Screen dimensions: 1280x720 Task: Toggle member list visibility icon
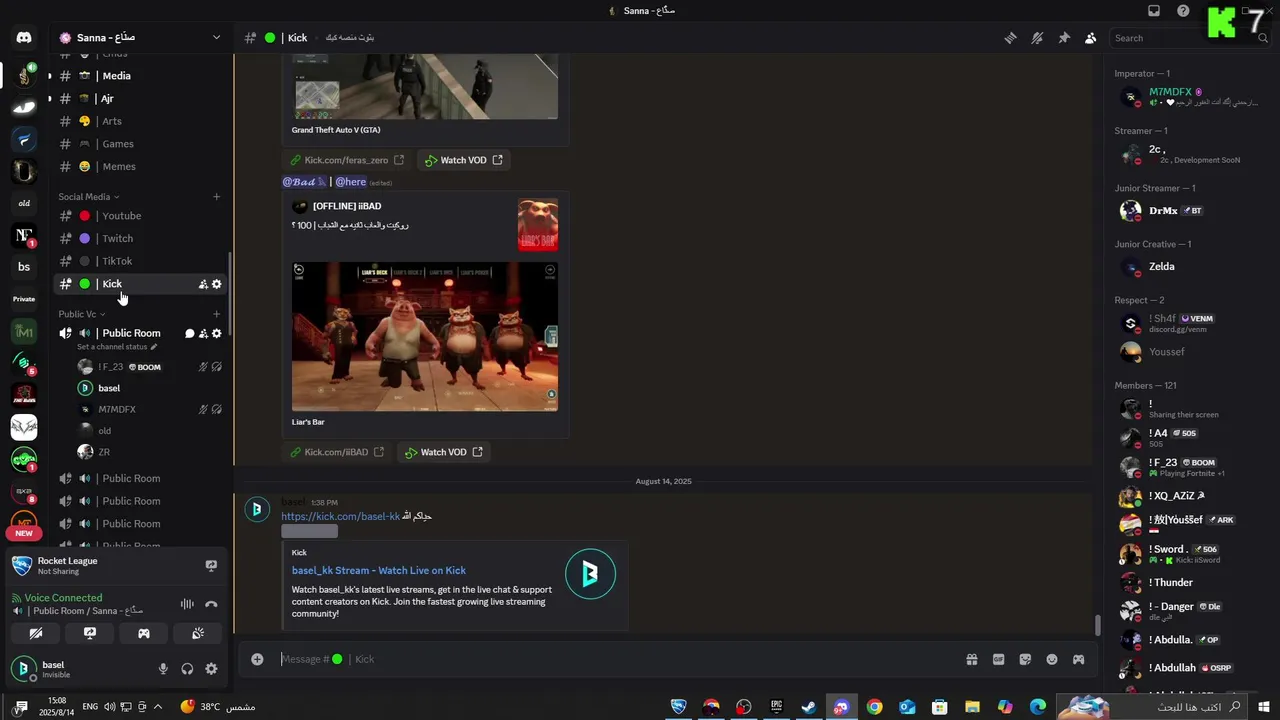(x=1090, y=38)
